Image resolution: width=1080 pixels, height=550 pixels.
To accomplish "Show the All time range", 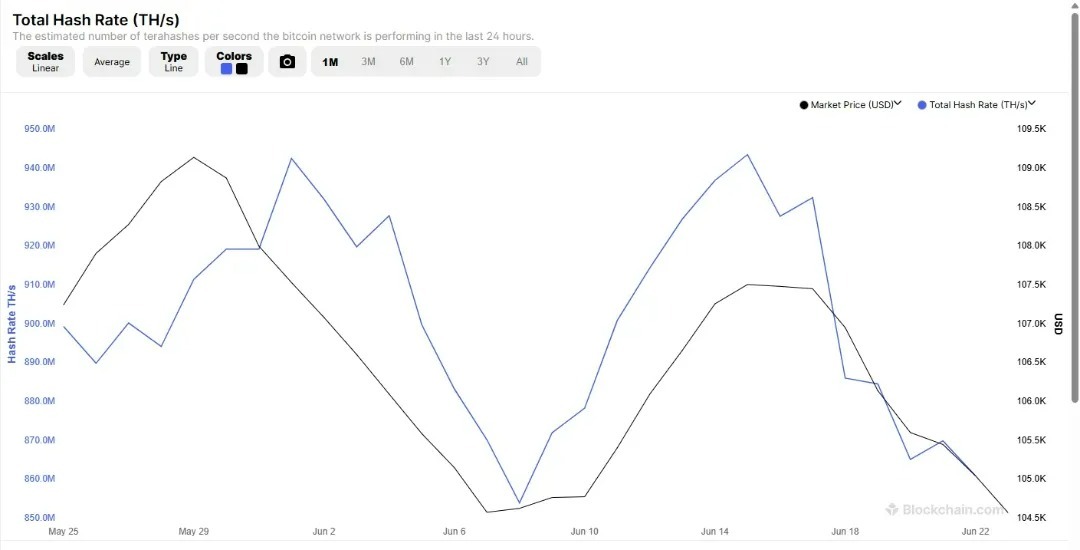I will pyautogui.click(x=521, y=62).
